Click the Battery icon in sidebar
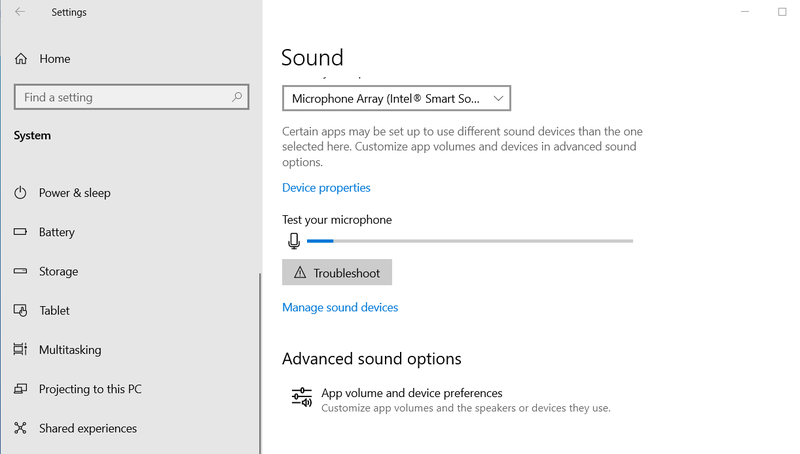The width and height of the screenshot is (800, 454). pos(20,232)
